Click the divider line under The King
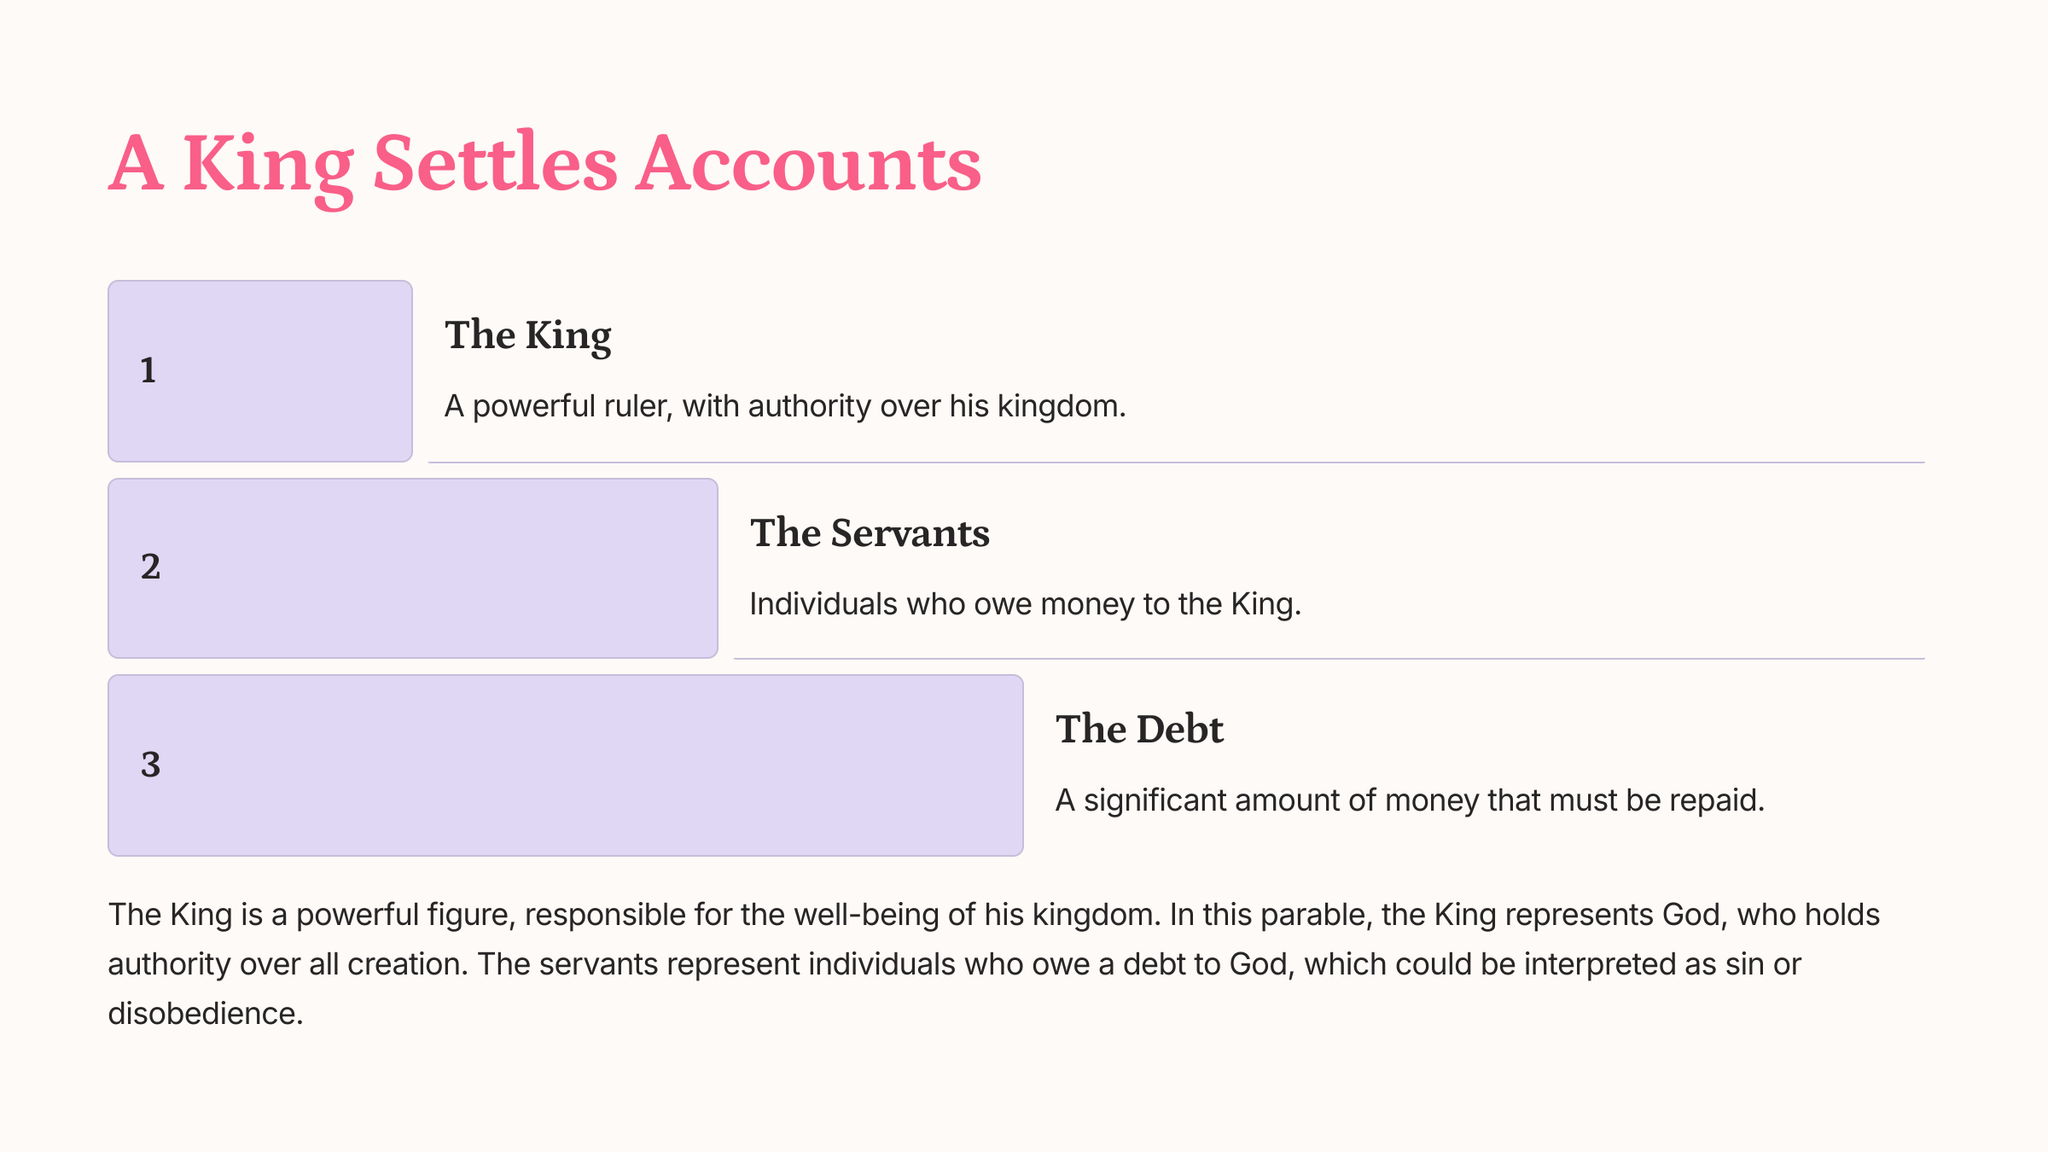The width and height of the screenshot is (2048, 1152). (x=1176, y=462)
